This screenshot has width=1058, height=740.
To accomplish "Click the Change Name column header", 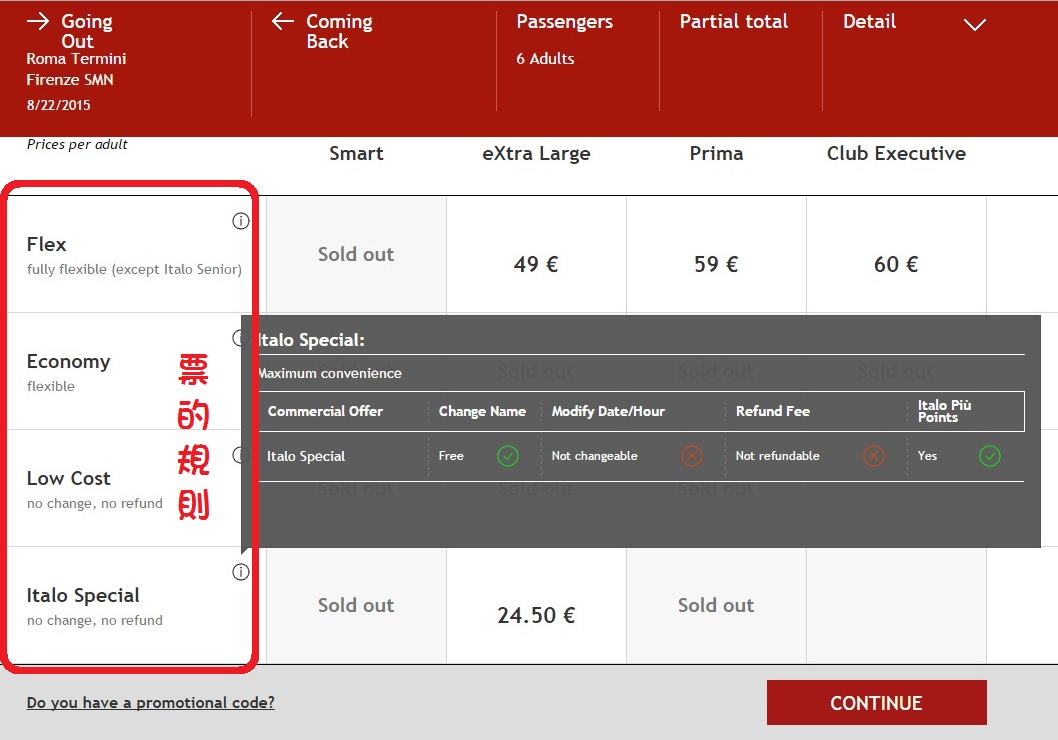I will click(x=482, y=411).
